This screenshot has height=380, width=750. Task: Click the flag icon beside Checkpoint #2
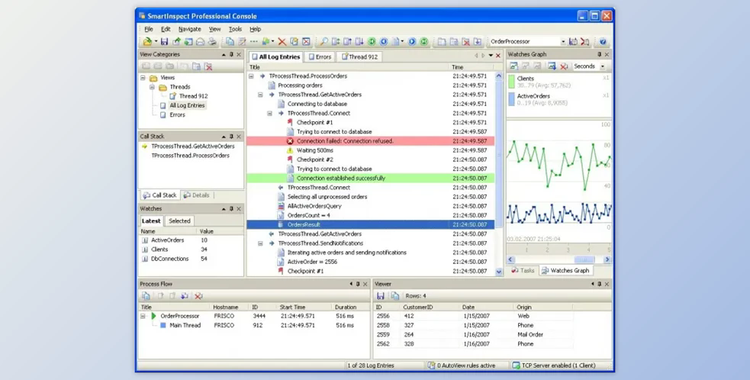pos(290,159)
